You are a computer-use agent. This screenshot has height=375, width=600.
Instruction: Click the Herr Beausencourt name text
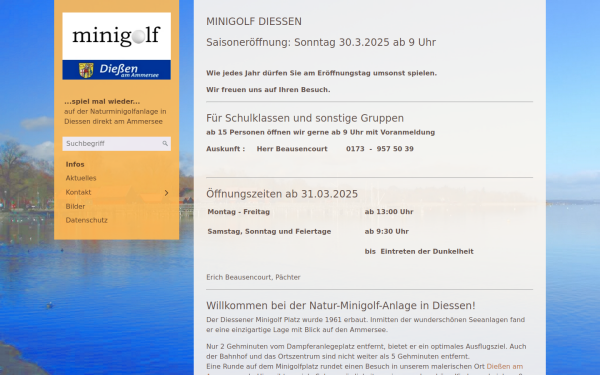point(292,149)
